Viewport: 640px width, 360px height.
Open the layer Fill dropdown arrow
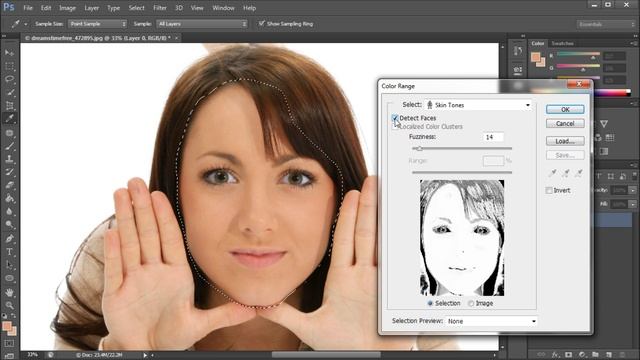pos(633,204)
